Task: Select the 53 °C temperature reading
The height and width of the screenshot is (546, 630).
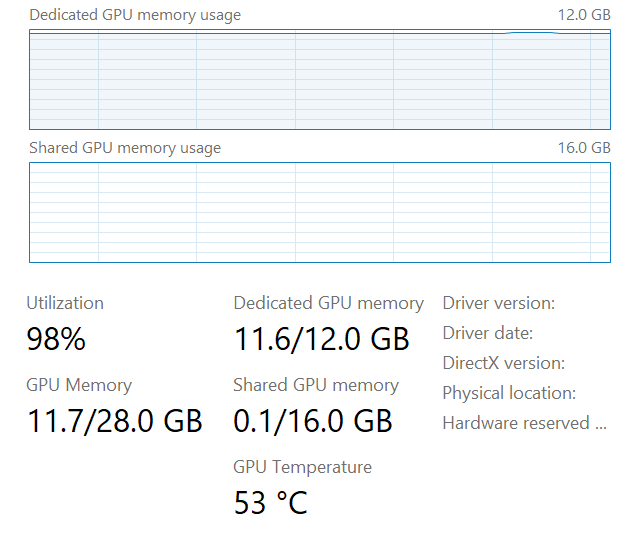Action: (271, 503)
